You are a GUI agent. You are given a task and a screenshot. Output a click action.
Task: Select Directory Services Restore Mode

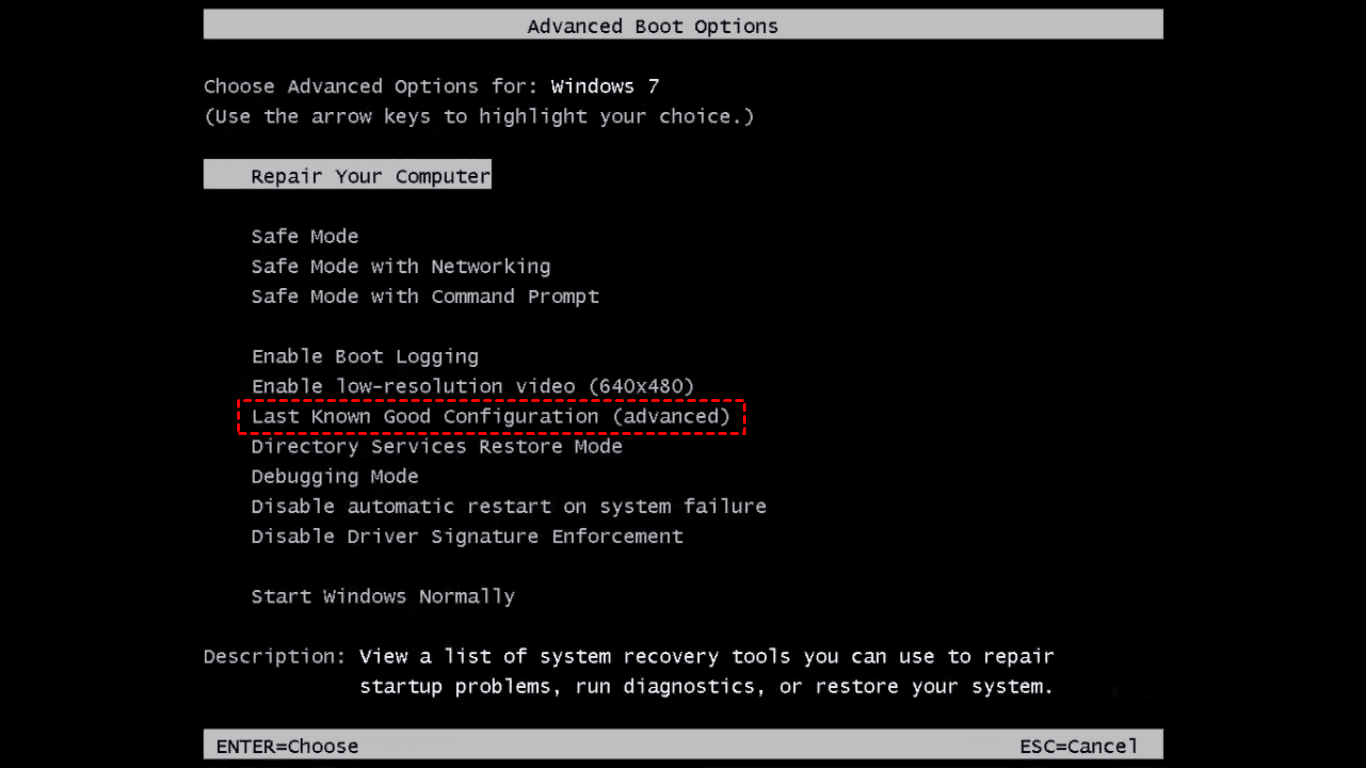click(x=436, y=447)
